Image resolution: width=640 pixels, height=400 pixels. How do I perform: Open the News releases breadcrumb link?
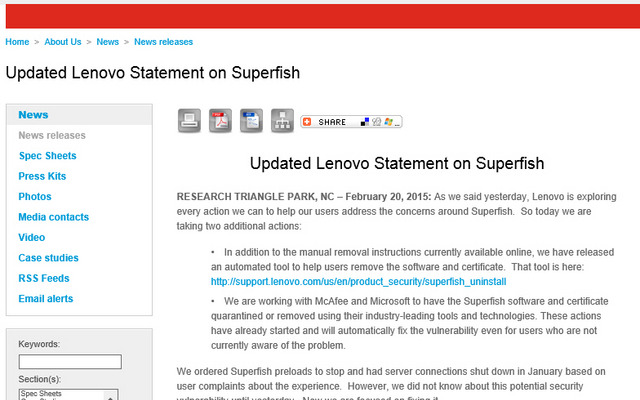[163, 42]
